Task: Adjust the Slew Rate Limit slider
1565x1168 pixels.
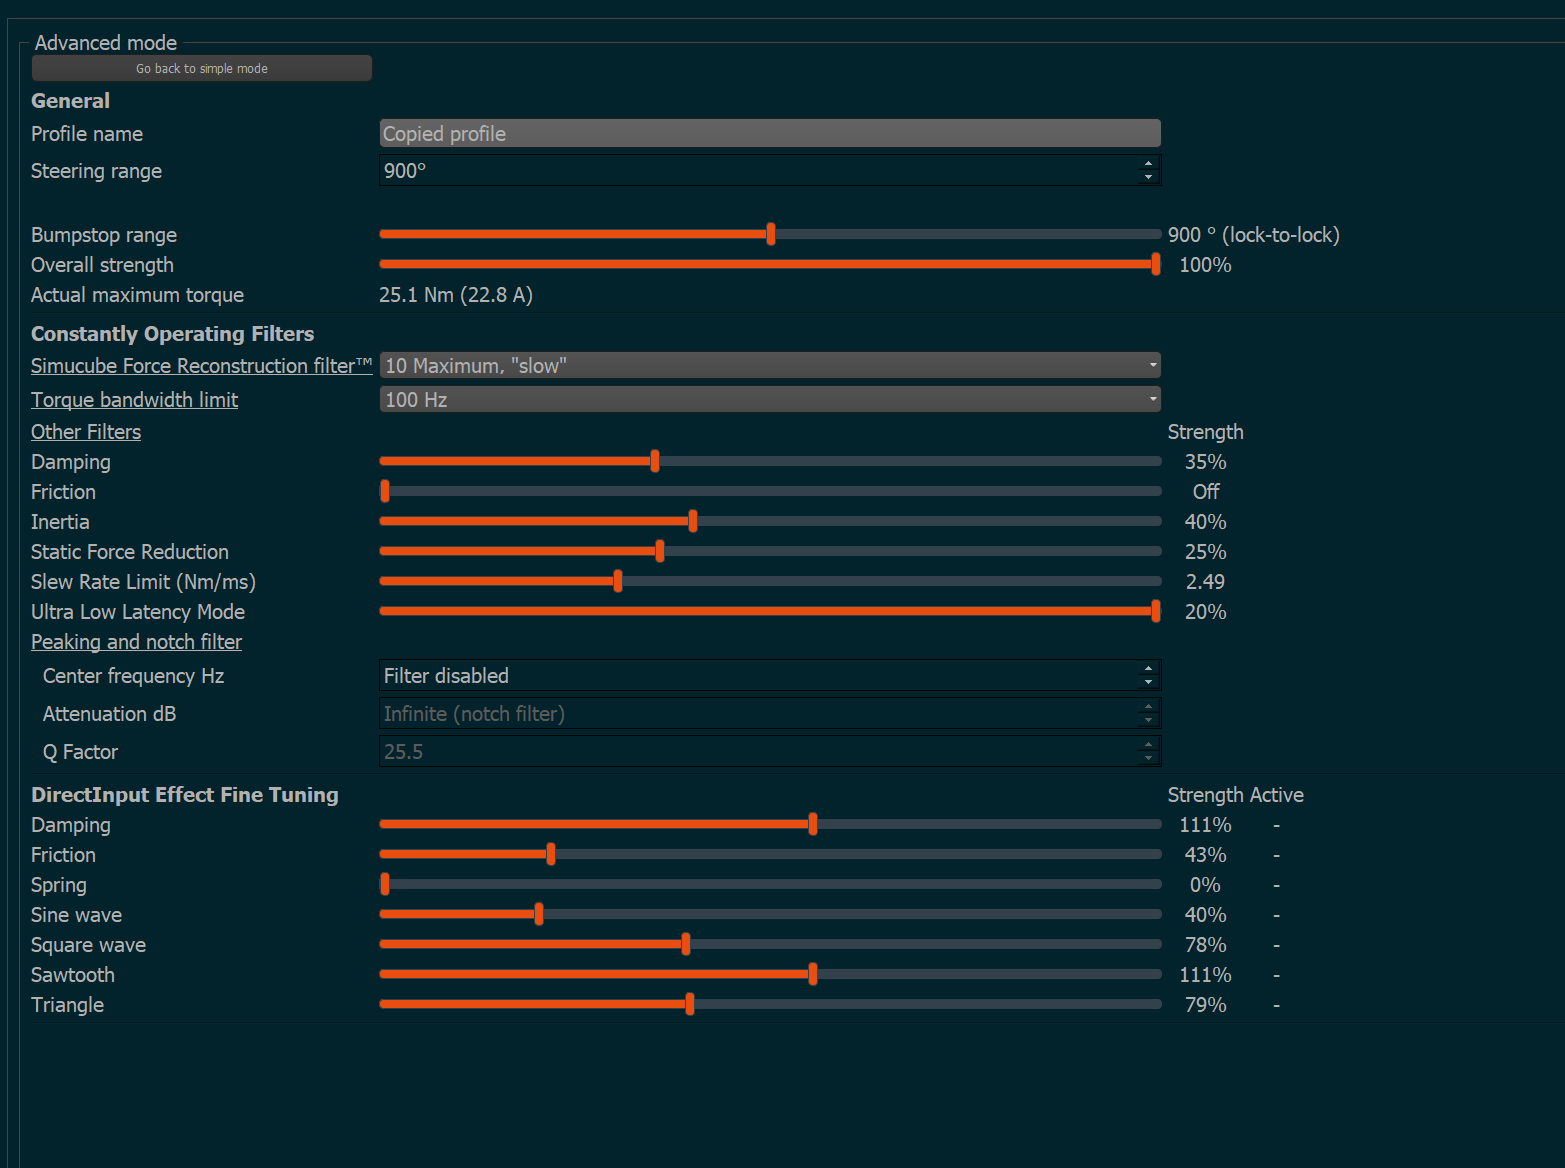Action: (x=770, y=581)
